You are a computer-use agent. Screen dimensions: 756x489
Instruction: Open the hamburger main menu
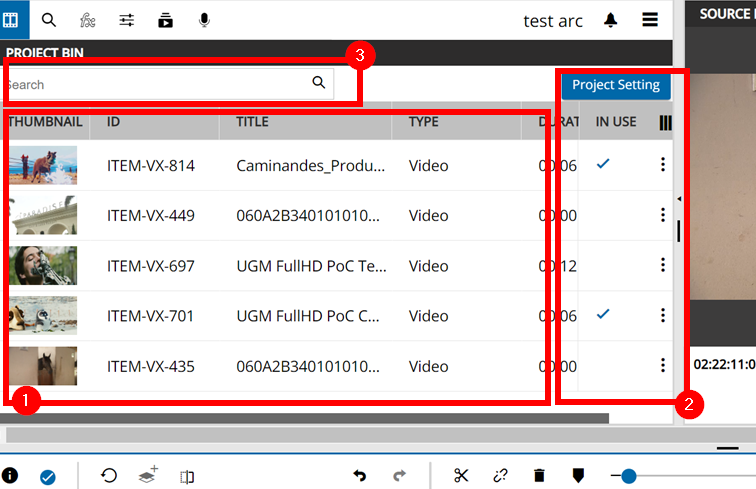point(650,20)
